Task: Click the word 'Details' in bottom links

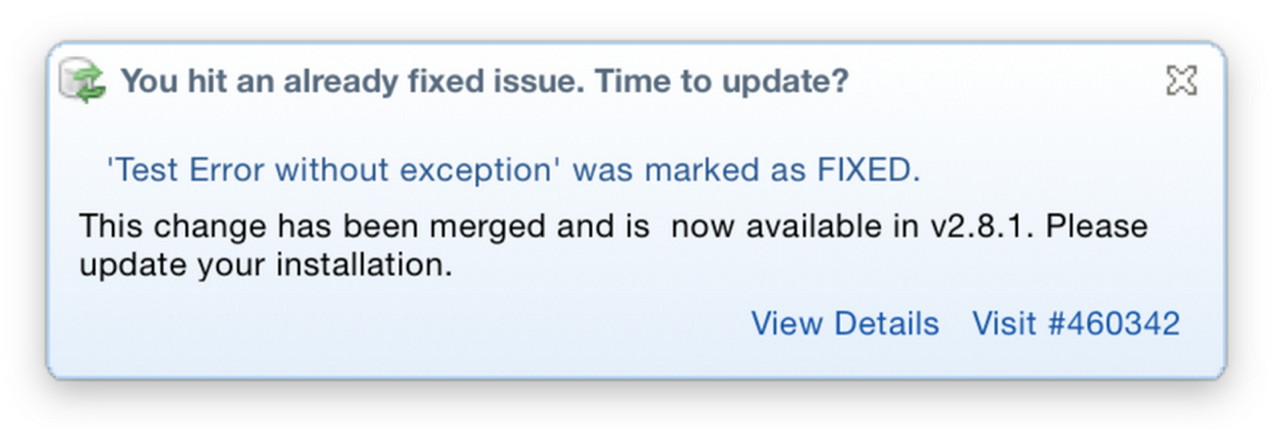Action: (887, 324)
